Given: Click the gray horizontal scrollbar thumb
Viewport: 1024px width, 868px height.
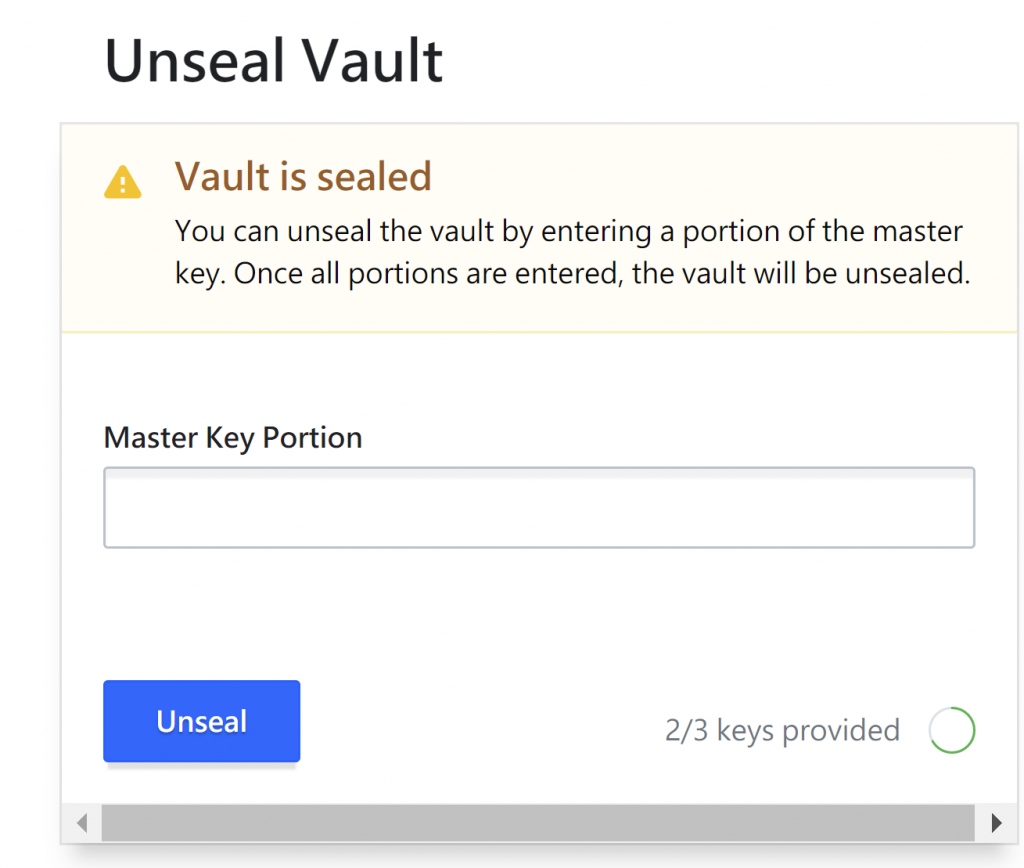Looking at the screenshot, I should point(538,823).
